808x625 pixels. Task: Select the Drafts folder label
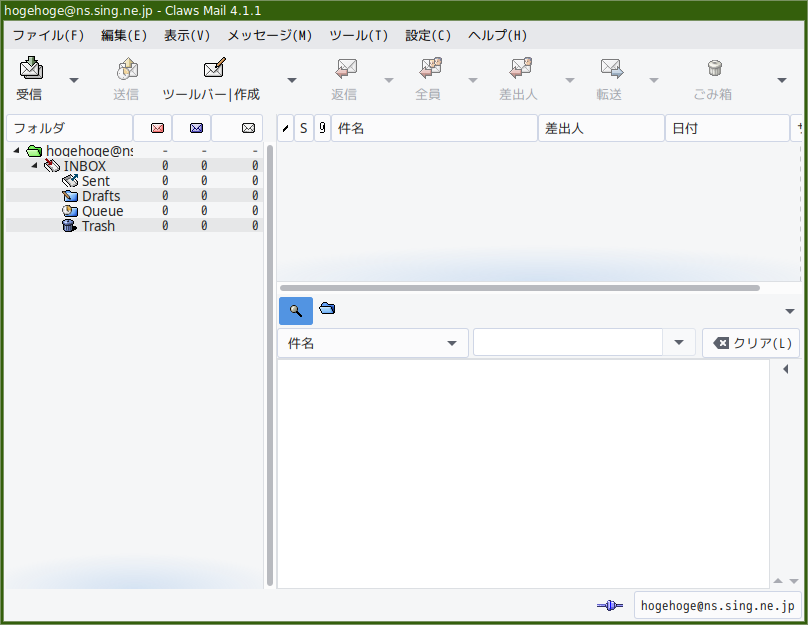pos(101,196)
